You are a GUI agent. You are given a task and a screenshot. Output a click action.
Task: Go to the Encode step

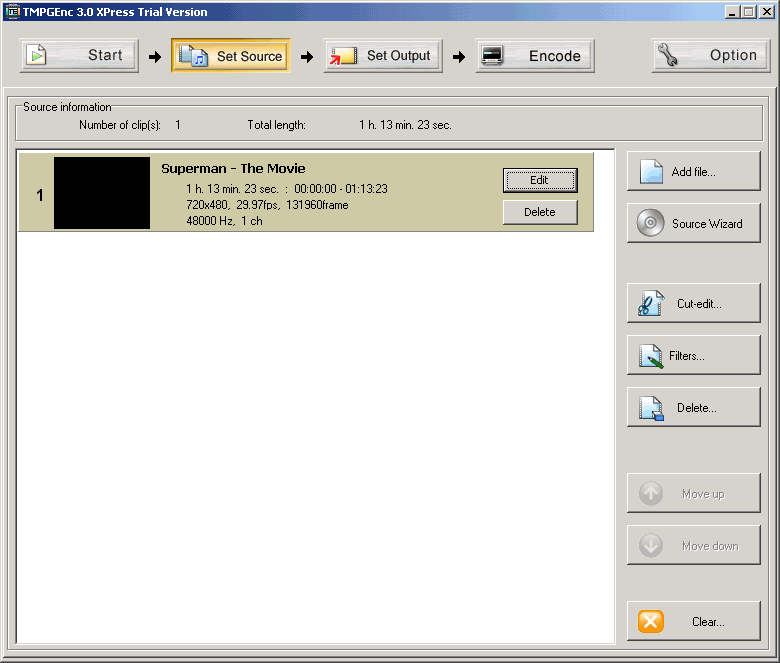[x=535, y=56]
